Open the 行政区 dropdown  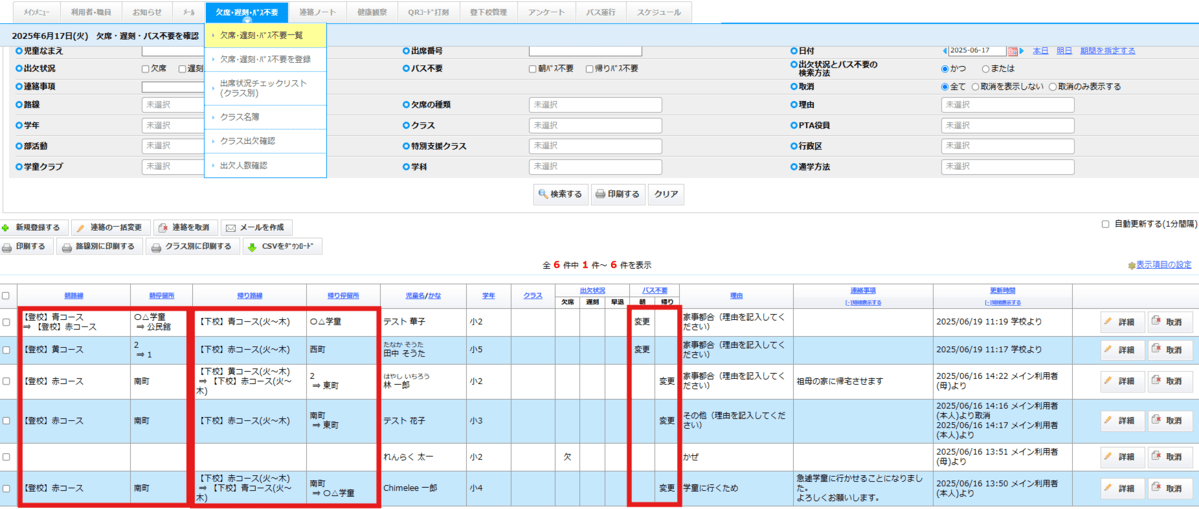coord(1008,146)
